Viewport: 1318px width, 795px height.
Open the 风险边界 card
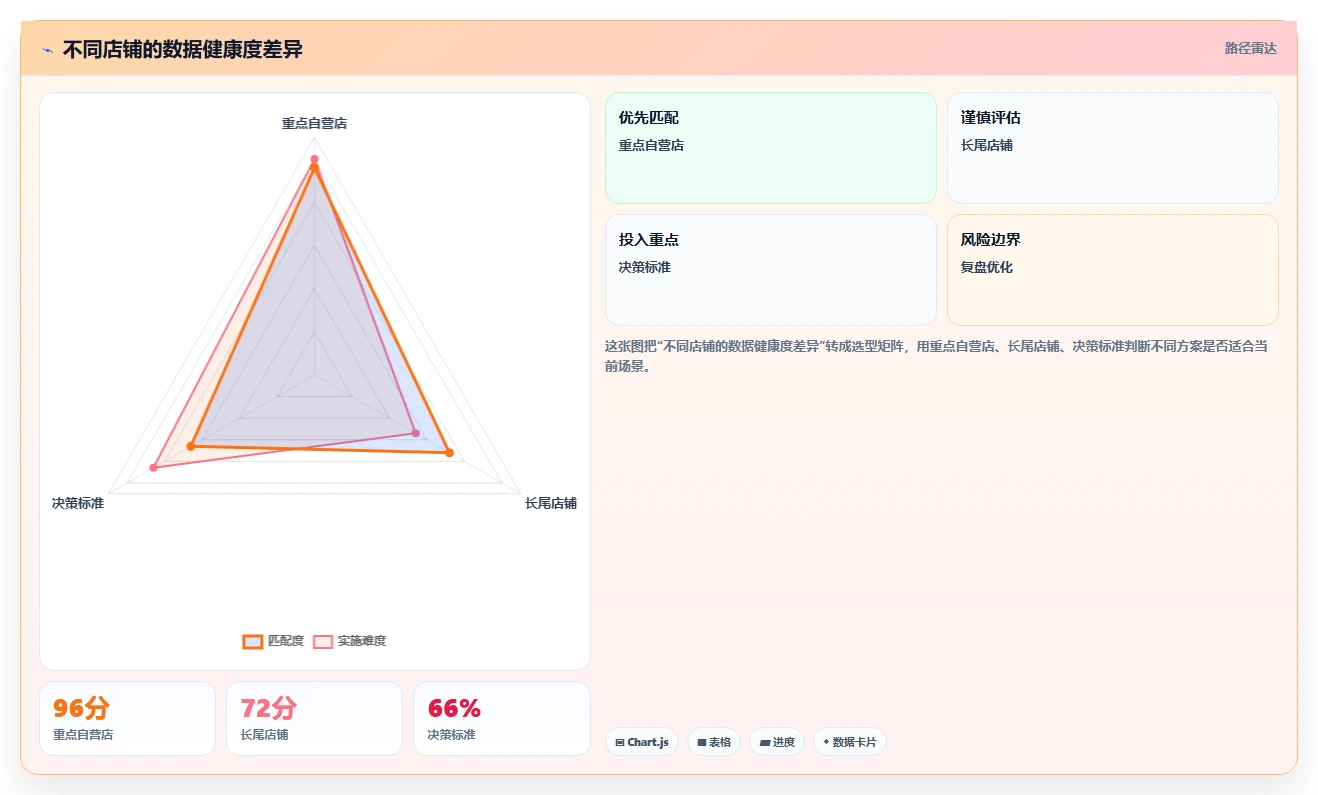(1113, 270)
